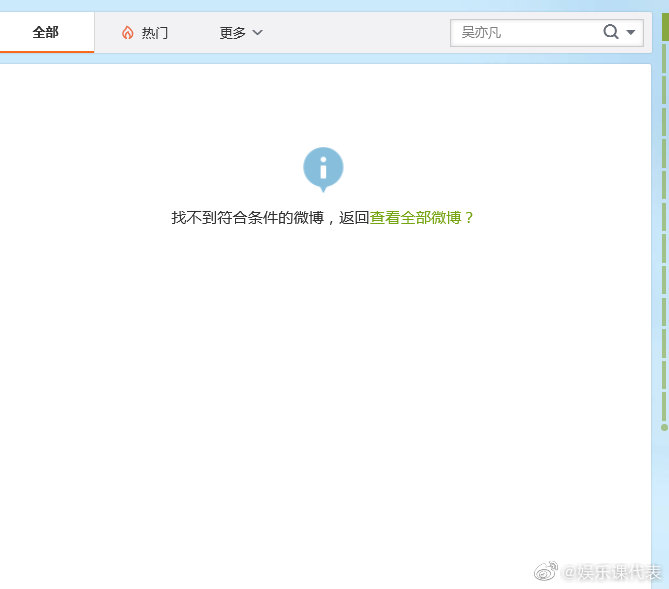This screenshot has height=589, width=669.
Task: Click the 找不到符合条件的微博 message text
Action: pyautogui.click(x=248, y=218)
